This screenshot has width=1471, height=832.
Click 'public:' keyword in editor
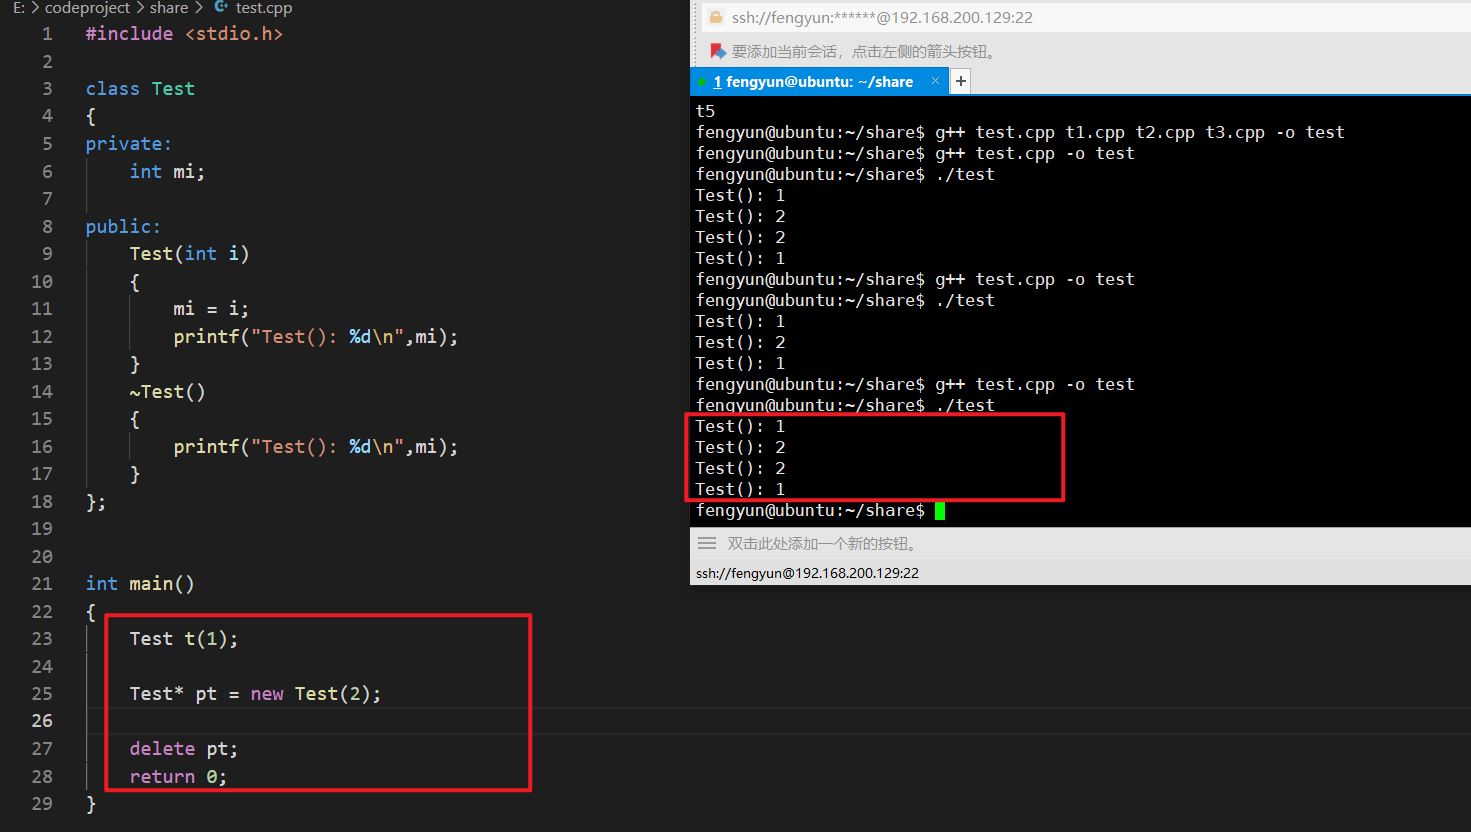123,227
